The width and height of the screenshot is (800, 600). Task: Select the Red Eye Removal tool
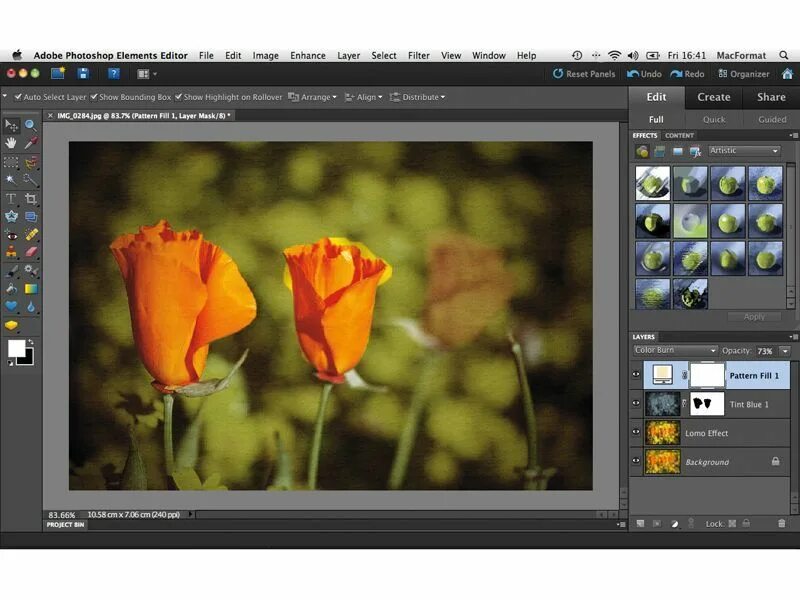click(11, 235)
